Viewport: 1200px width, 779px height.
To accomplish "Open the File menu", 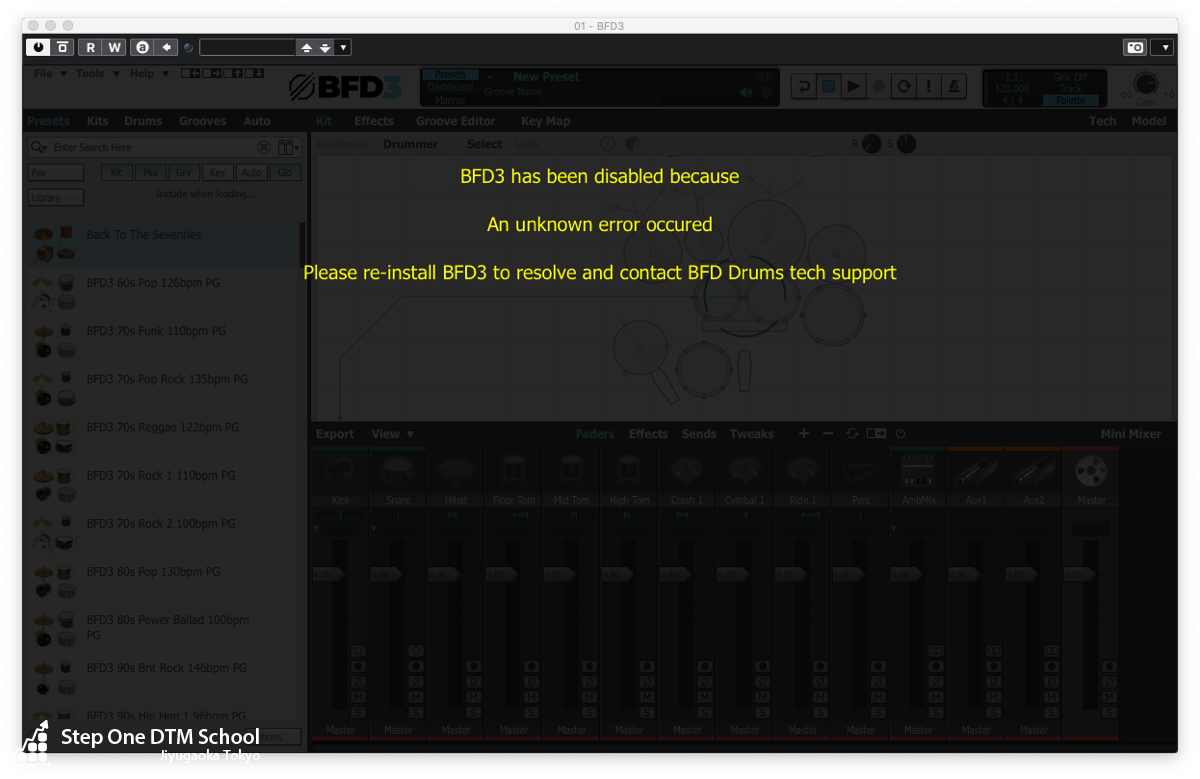I will pyautogui.click(x=49, y=74).
